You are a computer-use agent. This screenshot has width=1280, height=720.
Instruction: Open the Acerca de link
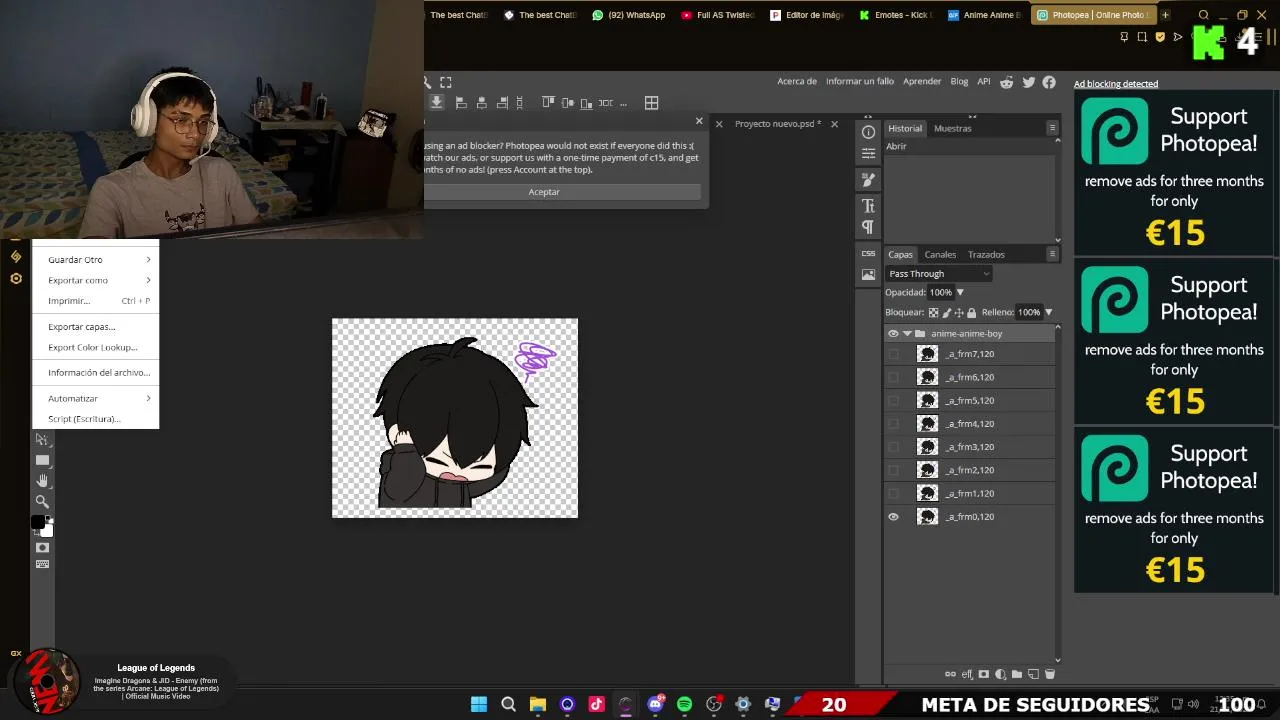(797, 82)
